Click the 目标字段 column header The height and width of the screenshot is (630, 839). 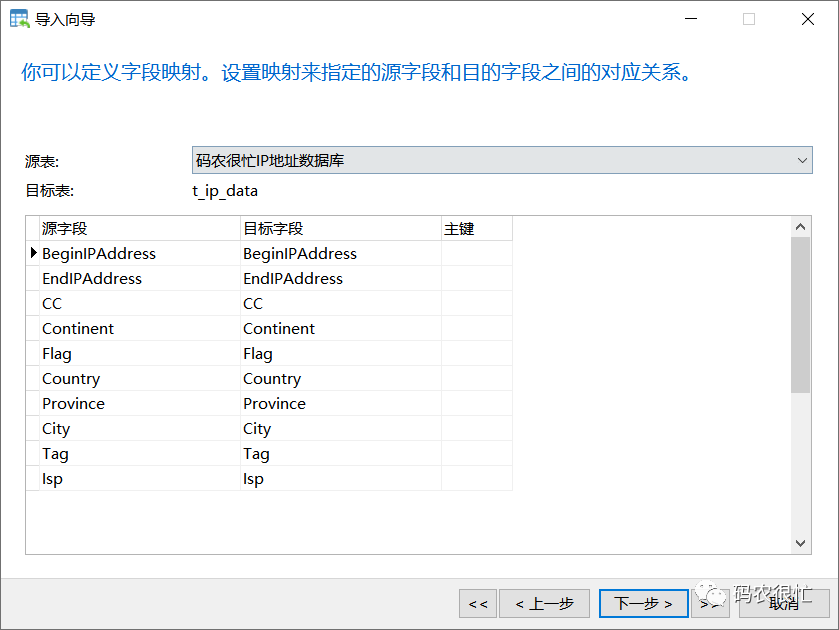tap(341, 229)
